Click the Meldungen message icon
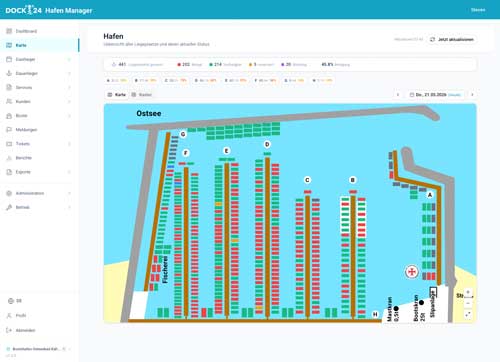 tap(9, 130)
